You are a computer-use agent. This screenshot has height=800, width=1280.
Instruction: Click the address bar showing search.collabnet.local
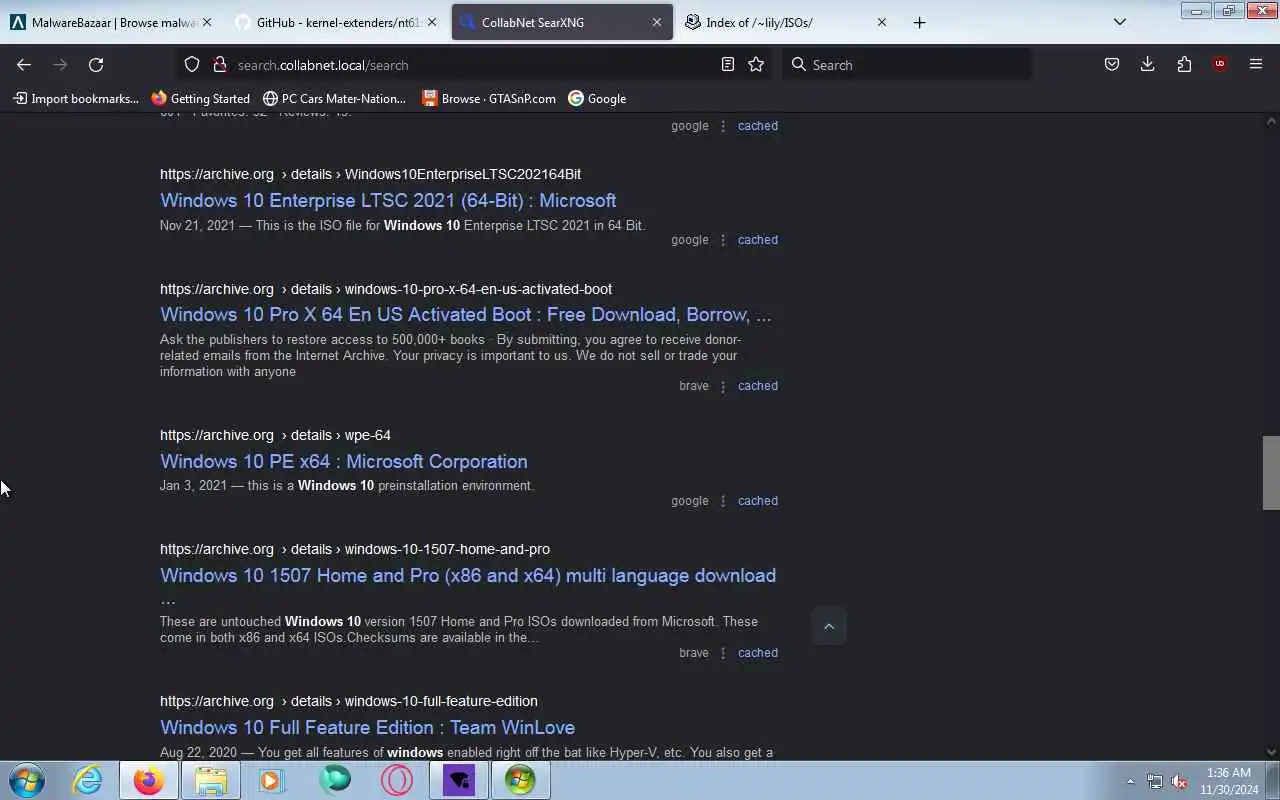tap(475, 64)
